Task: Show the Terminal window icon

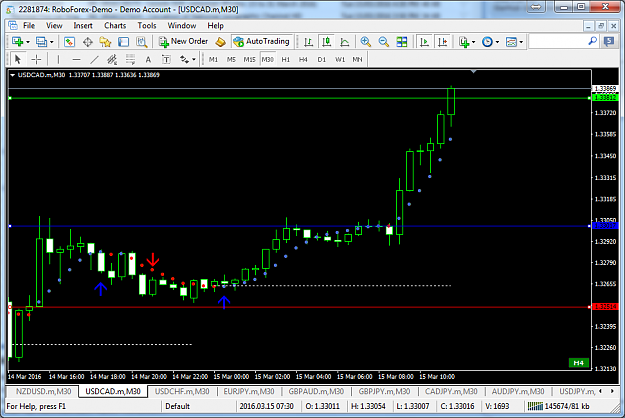Action: (124, 42)
